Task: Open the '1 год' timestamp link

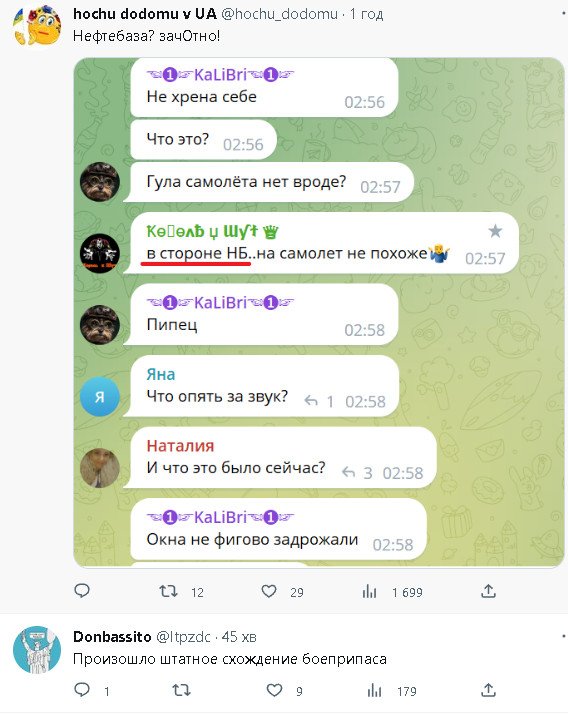Action: point(367,14)
